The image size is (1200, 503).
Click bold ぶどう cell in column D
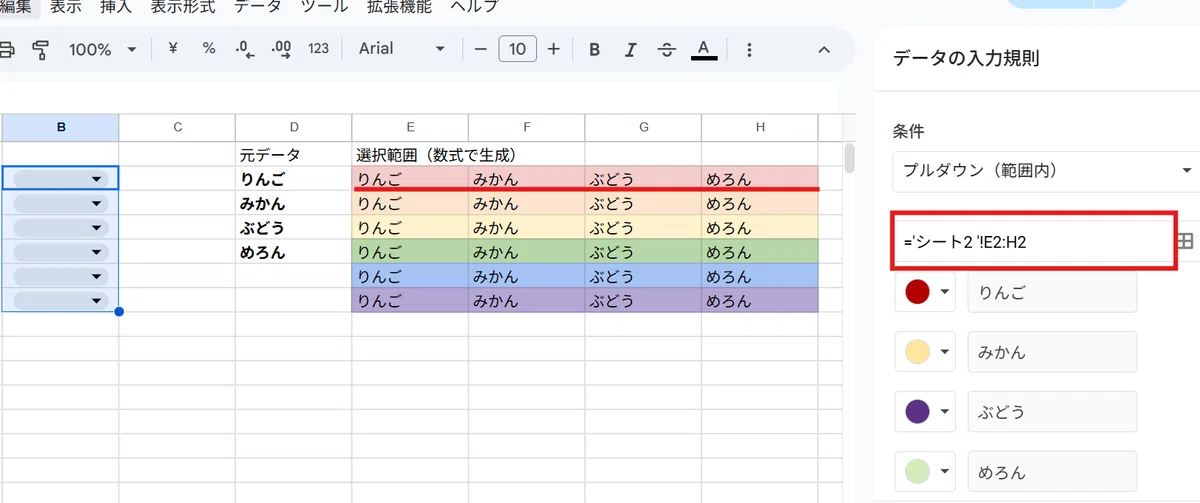pos(293,227)
